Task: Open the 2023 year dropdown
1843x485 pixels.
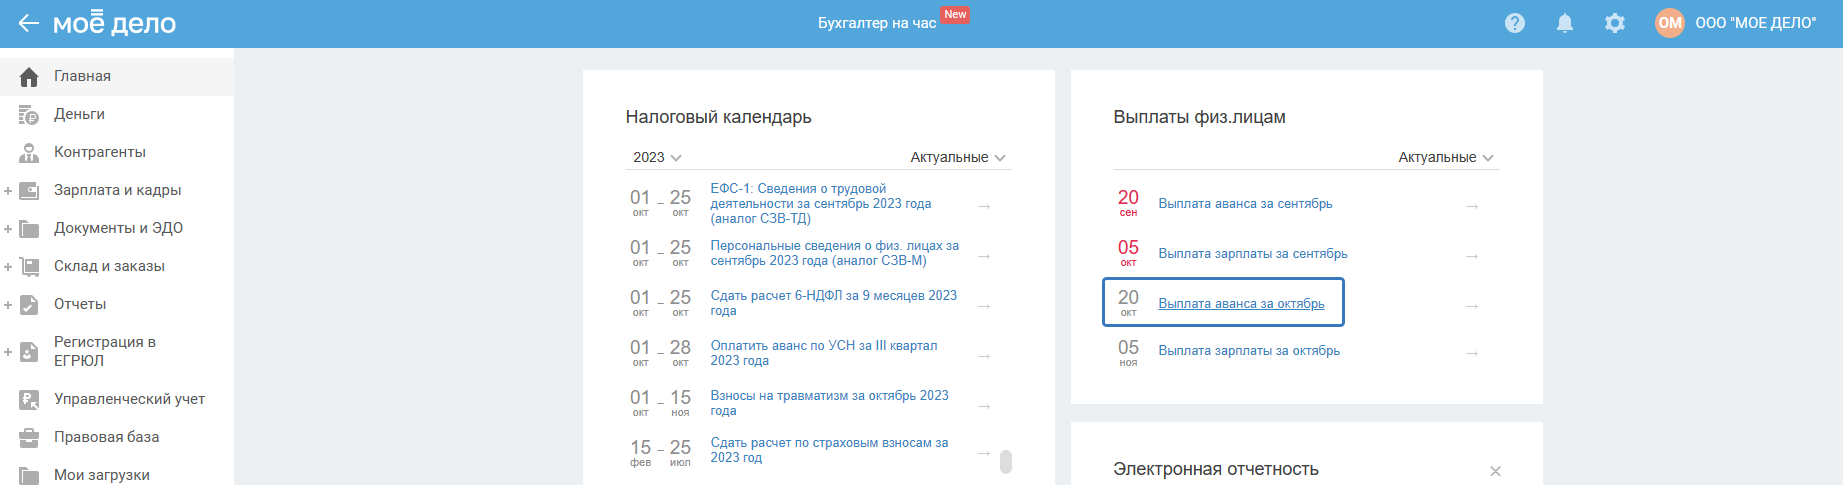Action: click(657, 158)
